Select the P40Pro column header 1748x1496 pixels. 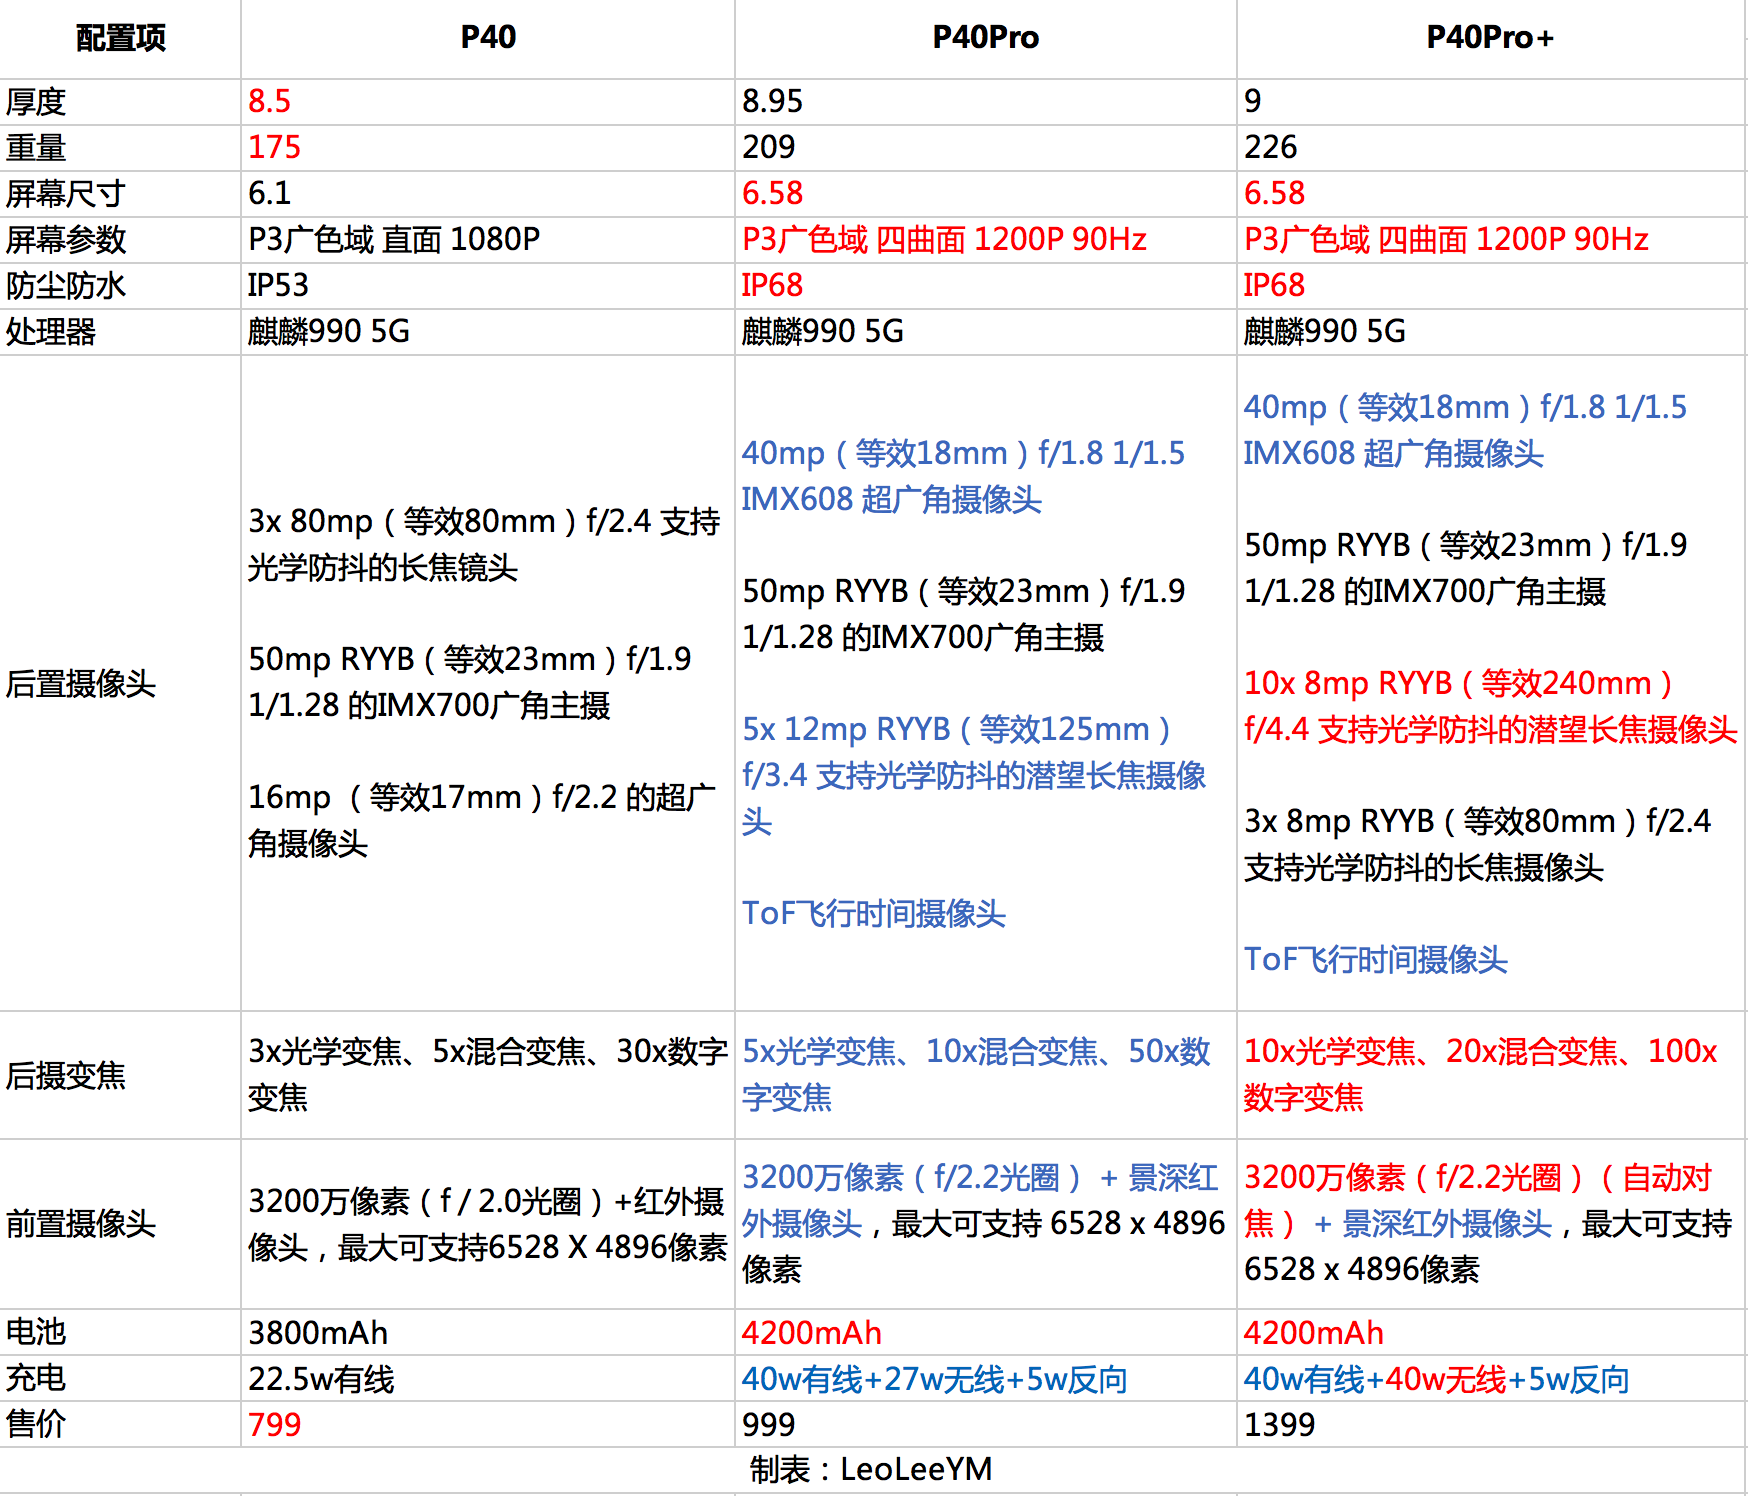[985, 38]
